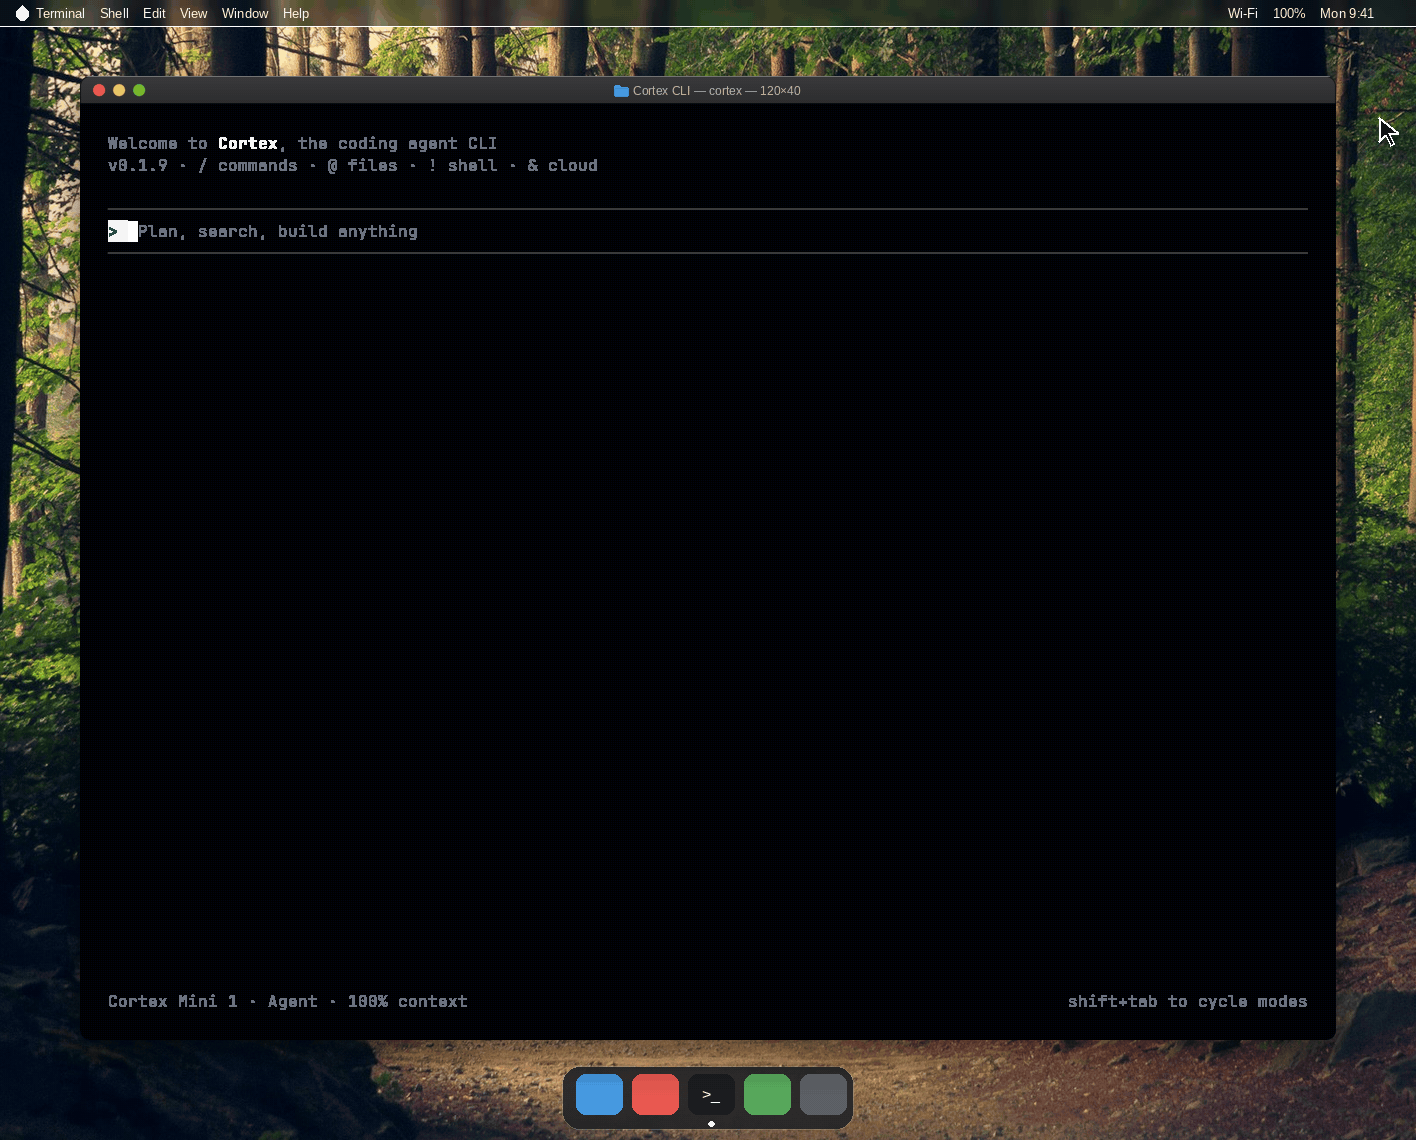Maximize the Cortex CLI window
The height and width of the screenshot is (1140, 1416).
[139, 90]
